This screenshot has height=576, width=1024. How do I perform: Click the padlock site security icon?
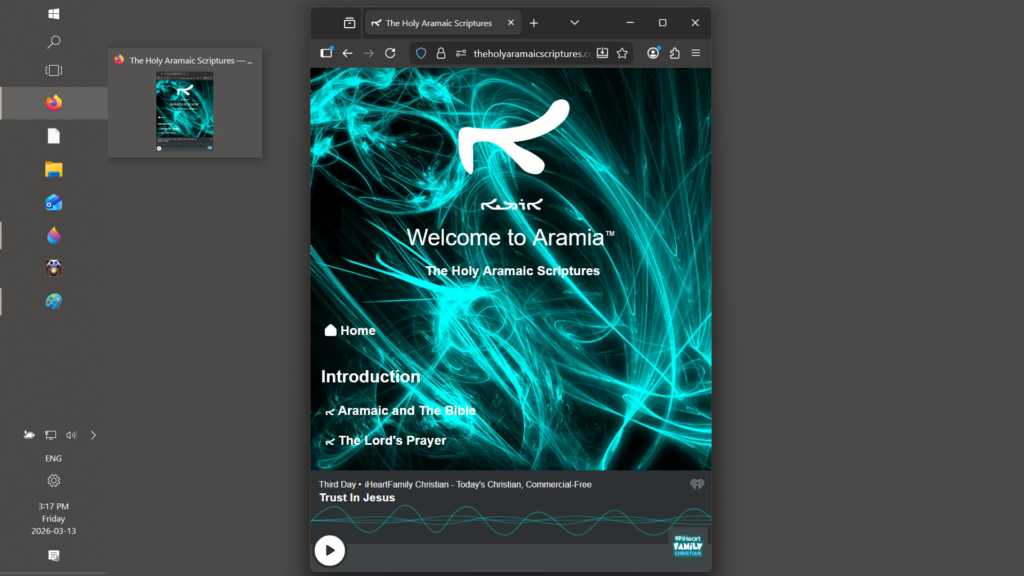(440, 53)
